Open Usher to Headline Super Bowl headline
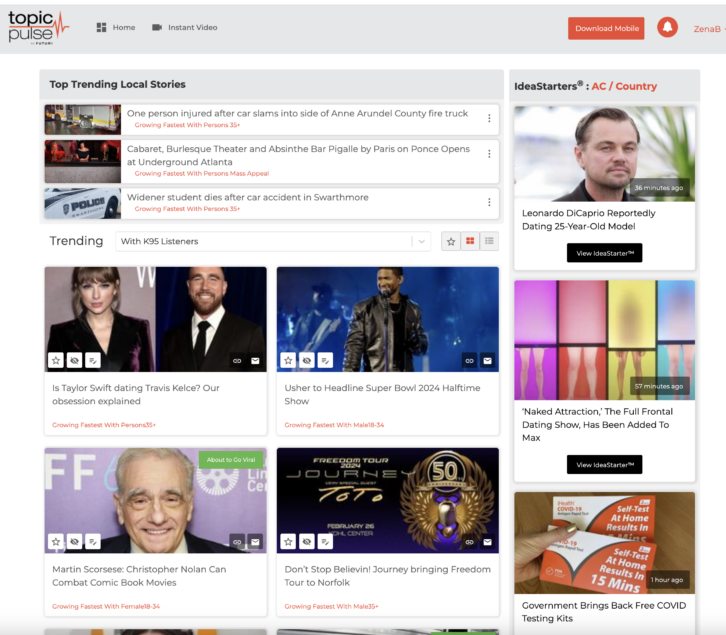 click(x=382, y=394)
